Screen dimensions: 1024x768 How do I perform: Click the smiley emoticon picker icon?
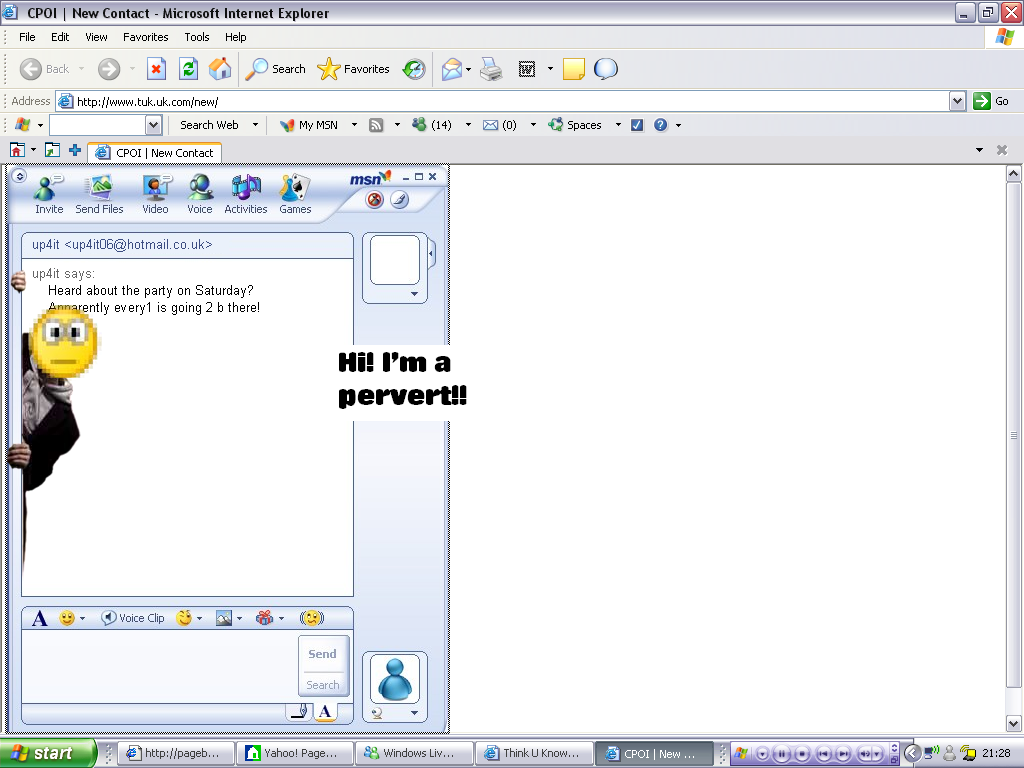click(67, 618)
